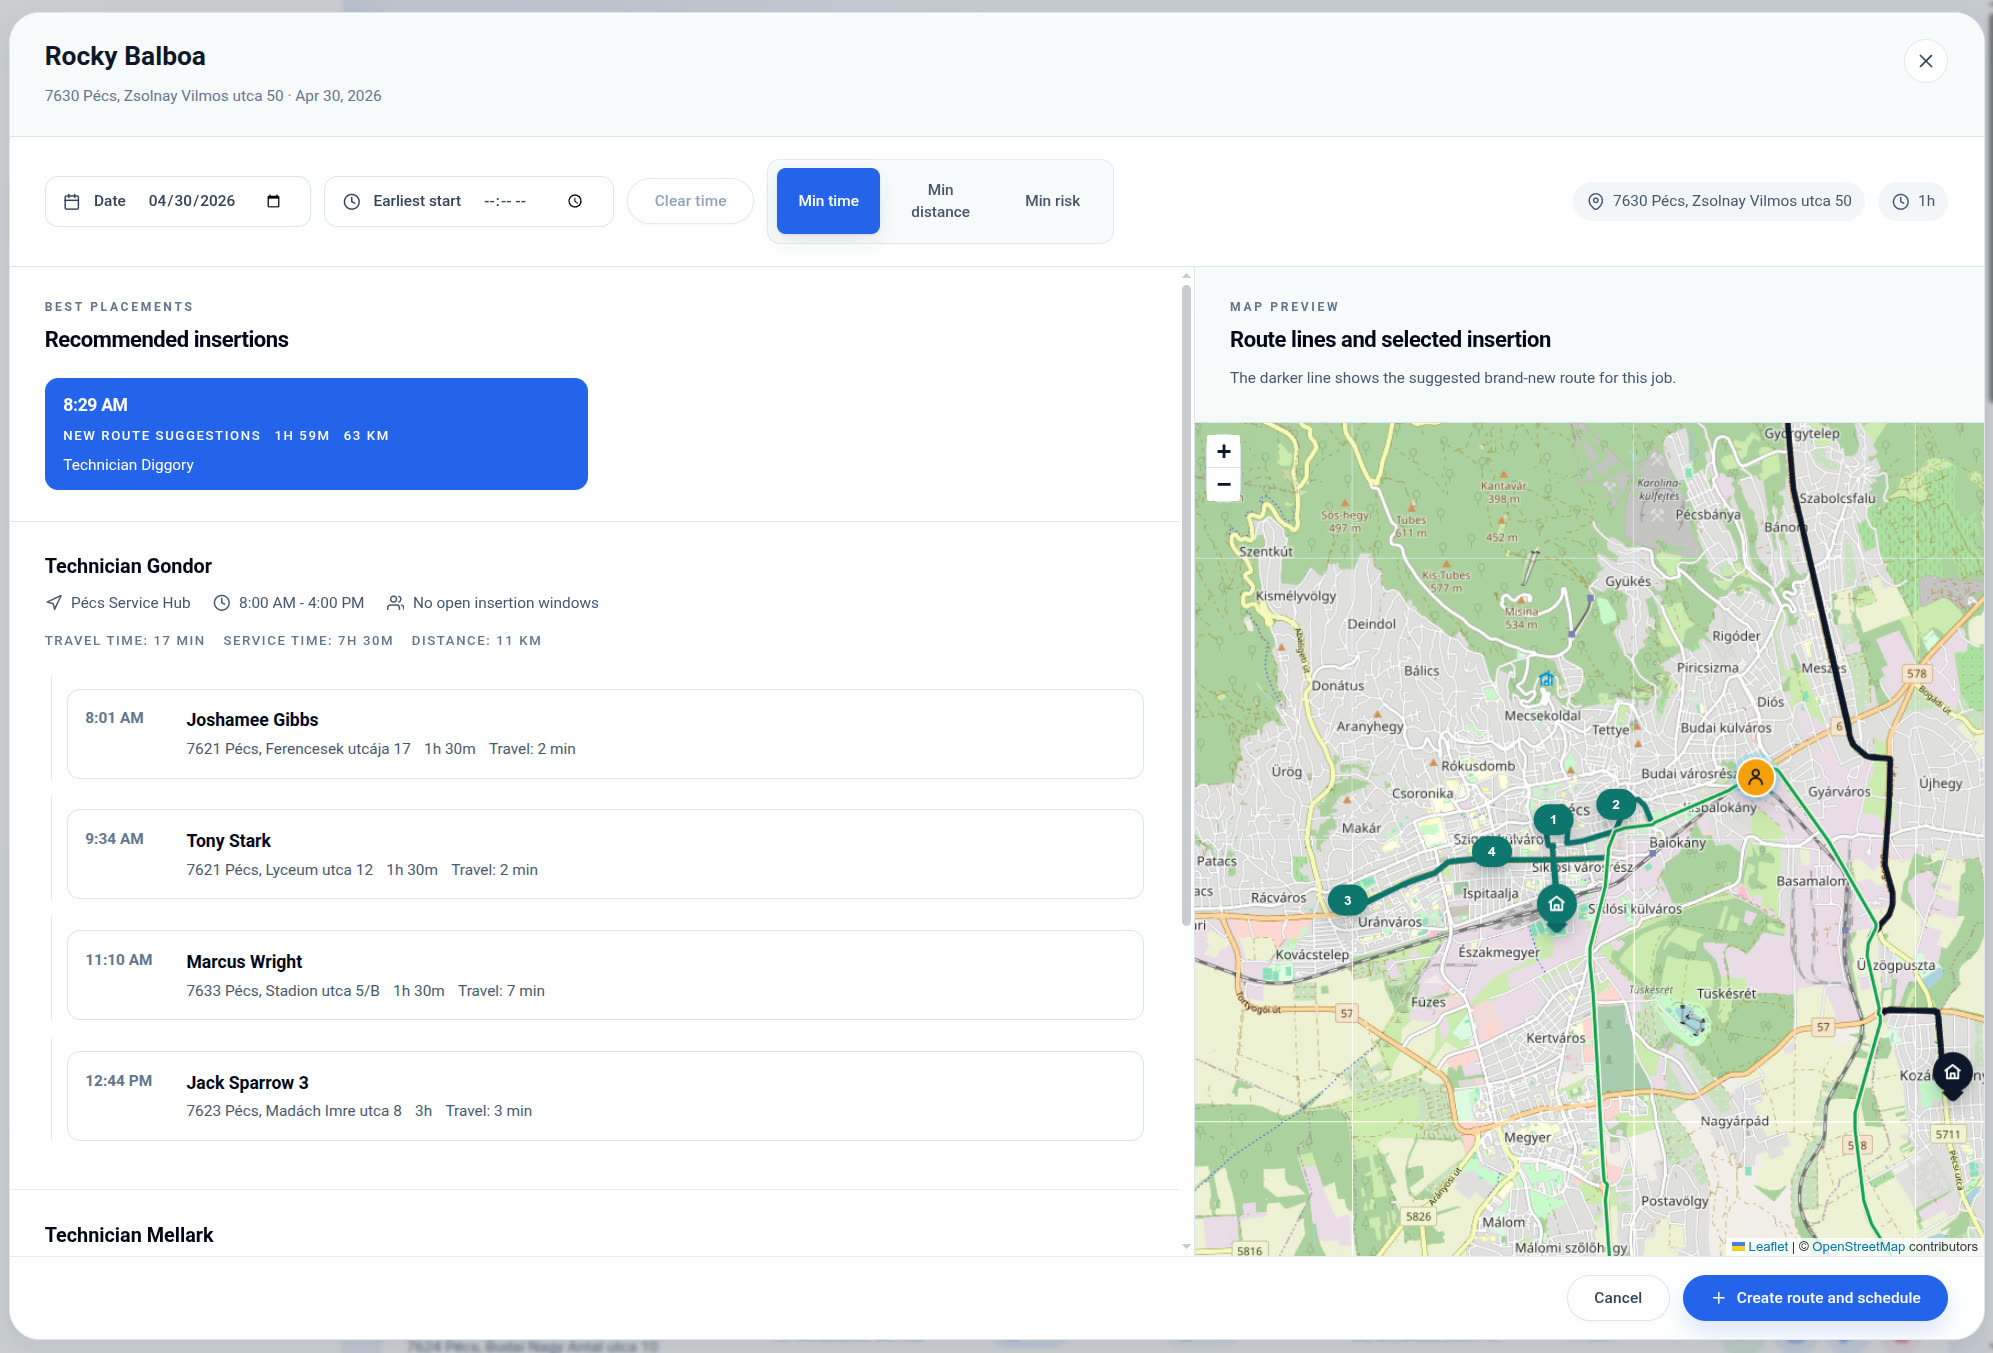Viewport: 1993px width, 1353px height.
Task: Click Create route and schedule
Action: click(x=1815, y=1298)
